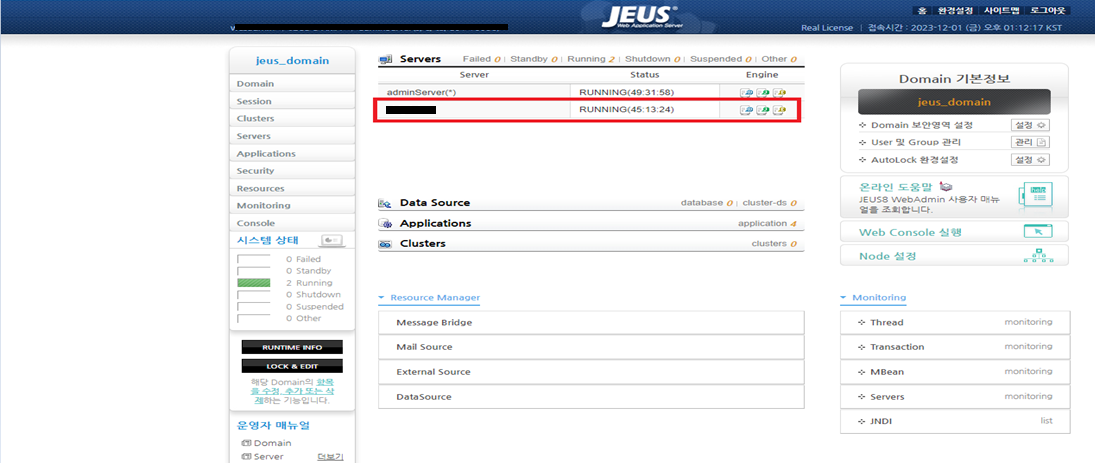Click green engine icon in RUNNING(45:13:24) row
Screen dimensions: 1095x473
click(763, 110)
